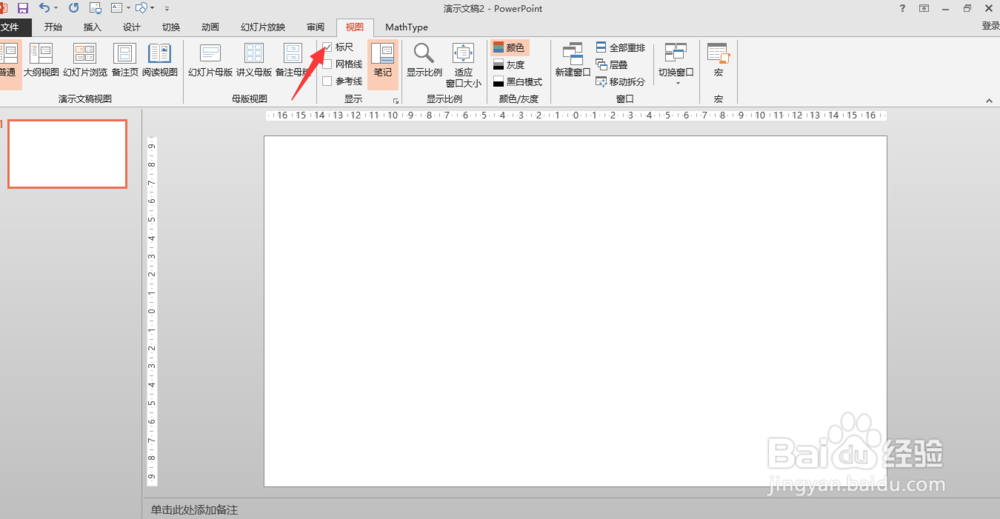This screenshot has height=519, width=1000.
Task: Open 讲义母版 handout master view
Action: (254, 61)
